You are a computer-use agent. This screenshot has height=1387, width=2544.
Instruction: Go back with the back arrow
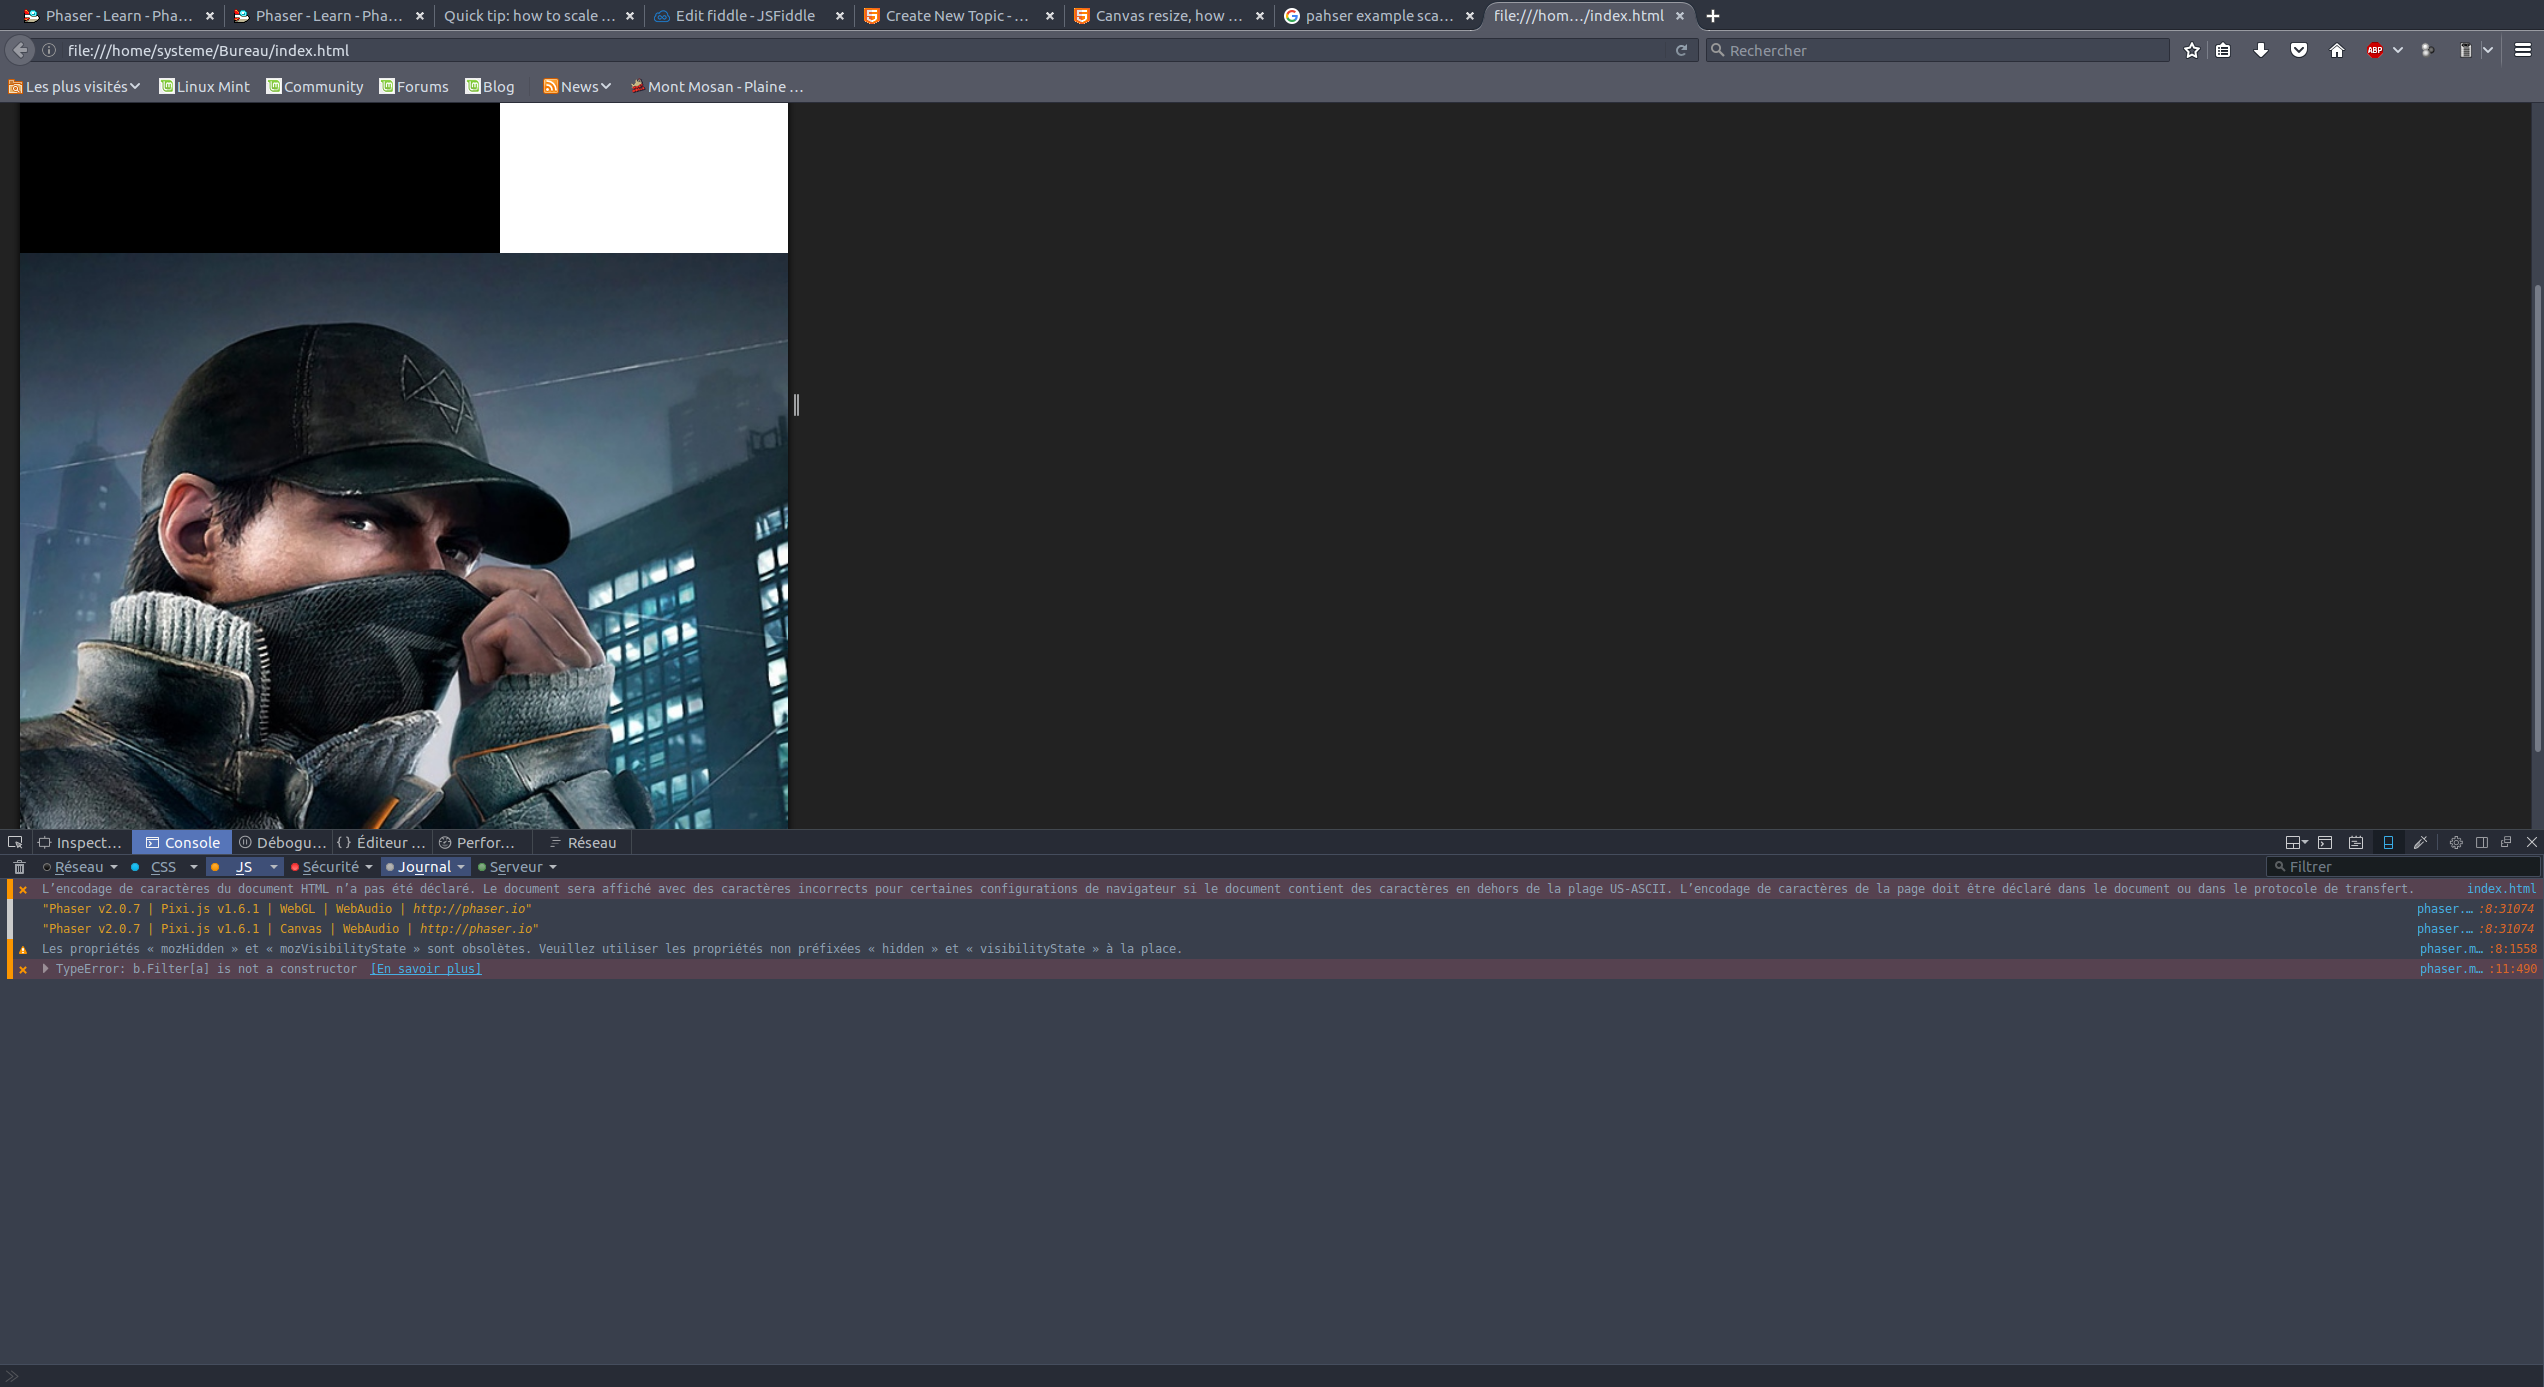(20, 50)
